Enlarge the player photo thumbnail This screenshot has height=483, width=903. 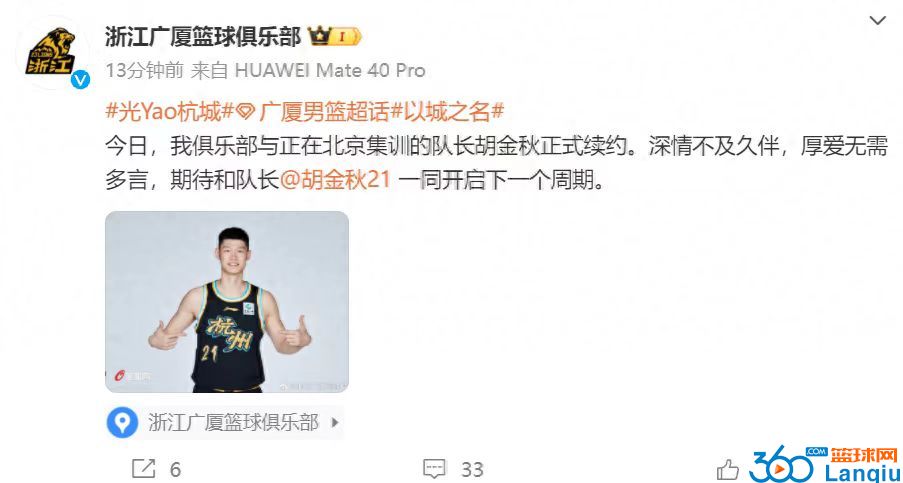[x=227, y=302]
